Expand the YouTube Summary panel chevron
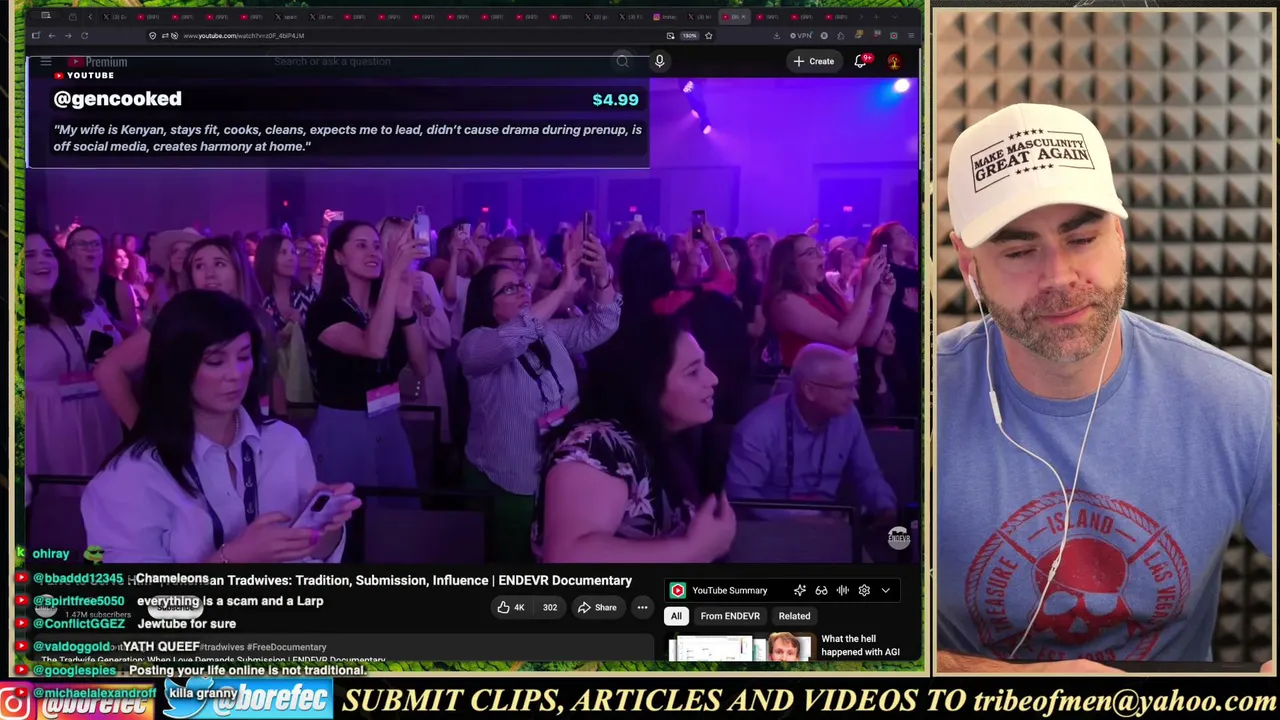This screenshot has height=720, width=1280. [x=885, y=591]
